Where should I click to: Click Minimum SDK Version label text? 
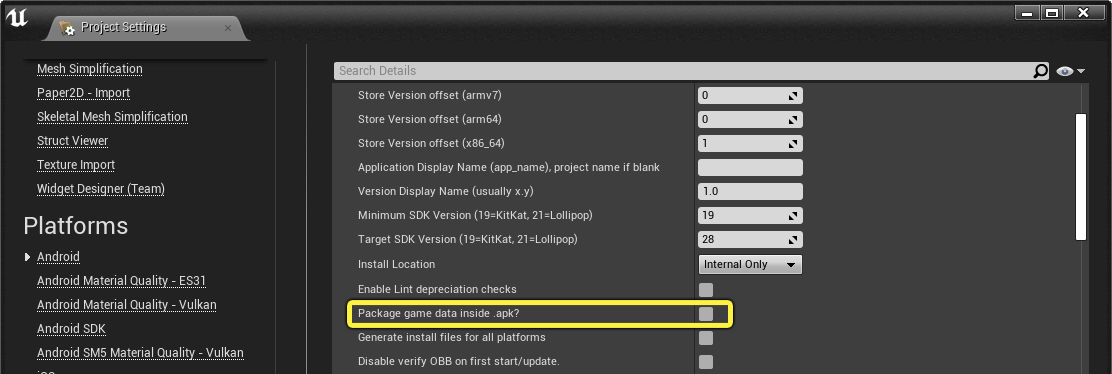pos(475,215)
